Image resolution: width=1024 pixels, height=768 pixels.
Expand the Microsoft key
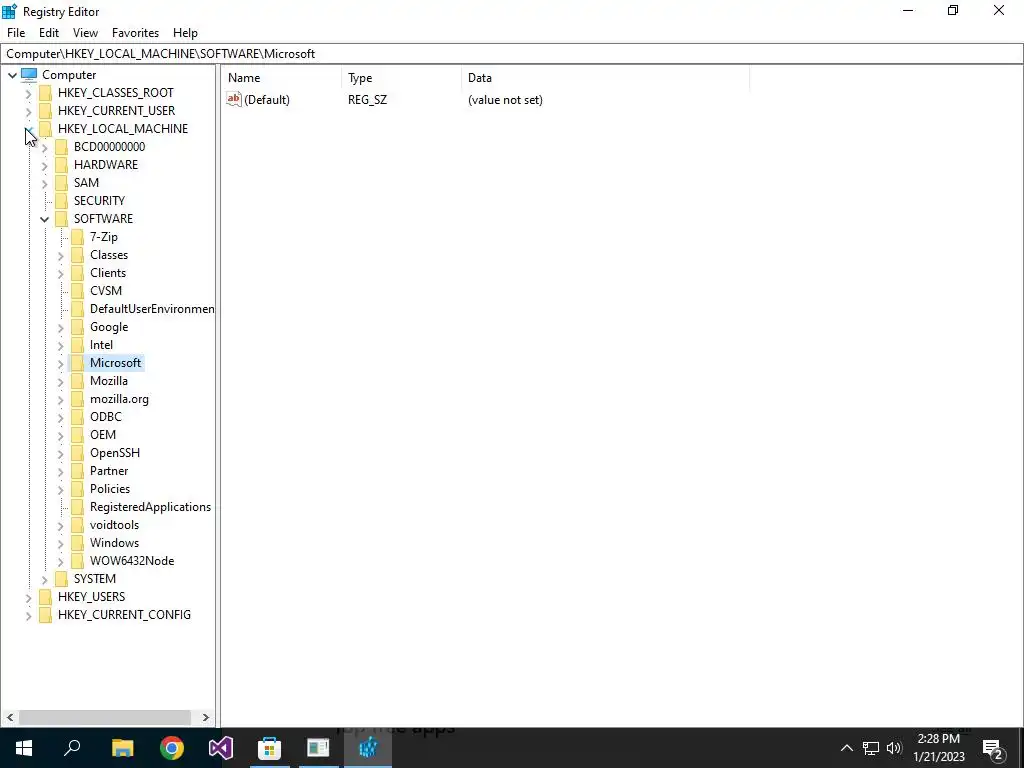pos(61,363)
